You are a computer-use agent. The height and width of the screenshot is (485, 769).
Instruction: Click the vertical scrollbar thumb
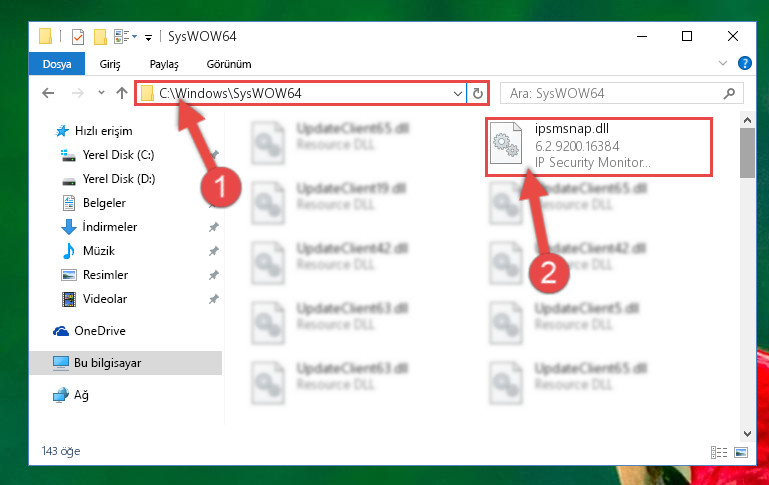(x=747, y=153)
